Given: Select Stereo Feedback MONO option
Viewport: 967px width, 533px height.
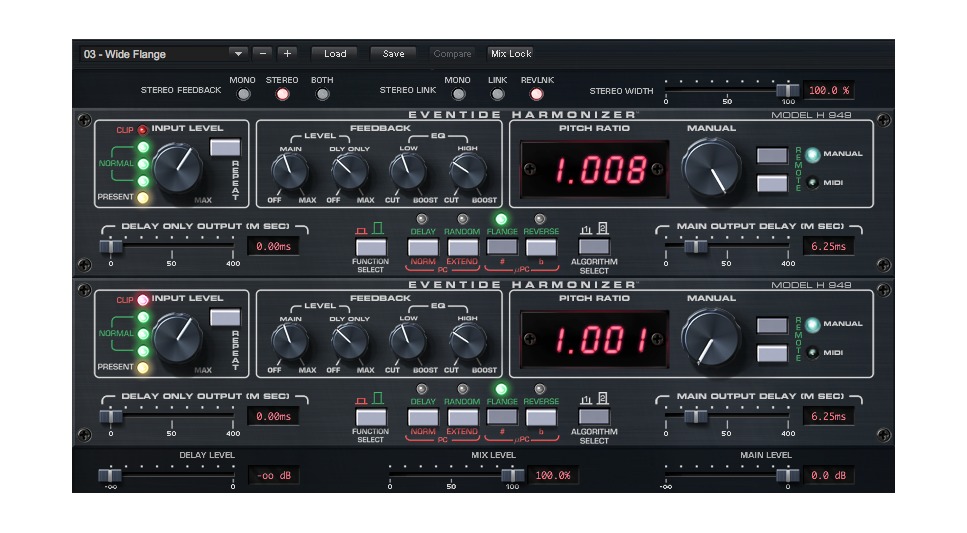Looking at the screenshot, I should pyautogui.click(x=244, y=94).
